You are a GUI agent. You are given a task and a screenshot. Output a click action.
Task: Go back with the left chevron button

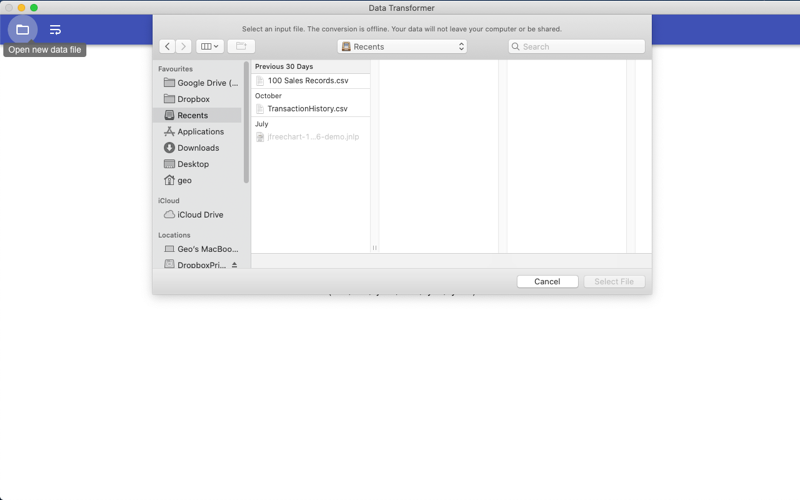tap(167, 46)
